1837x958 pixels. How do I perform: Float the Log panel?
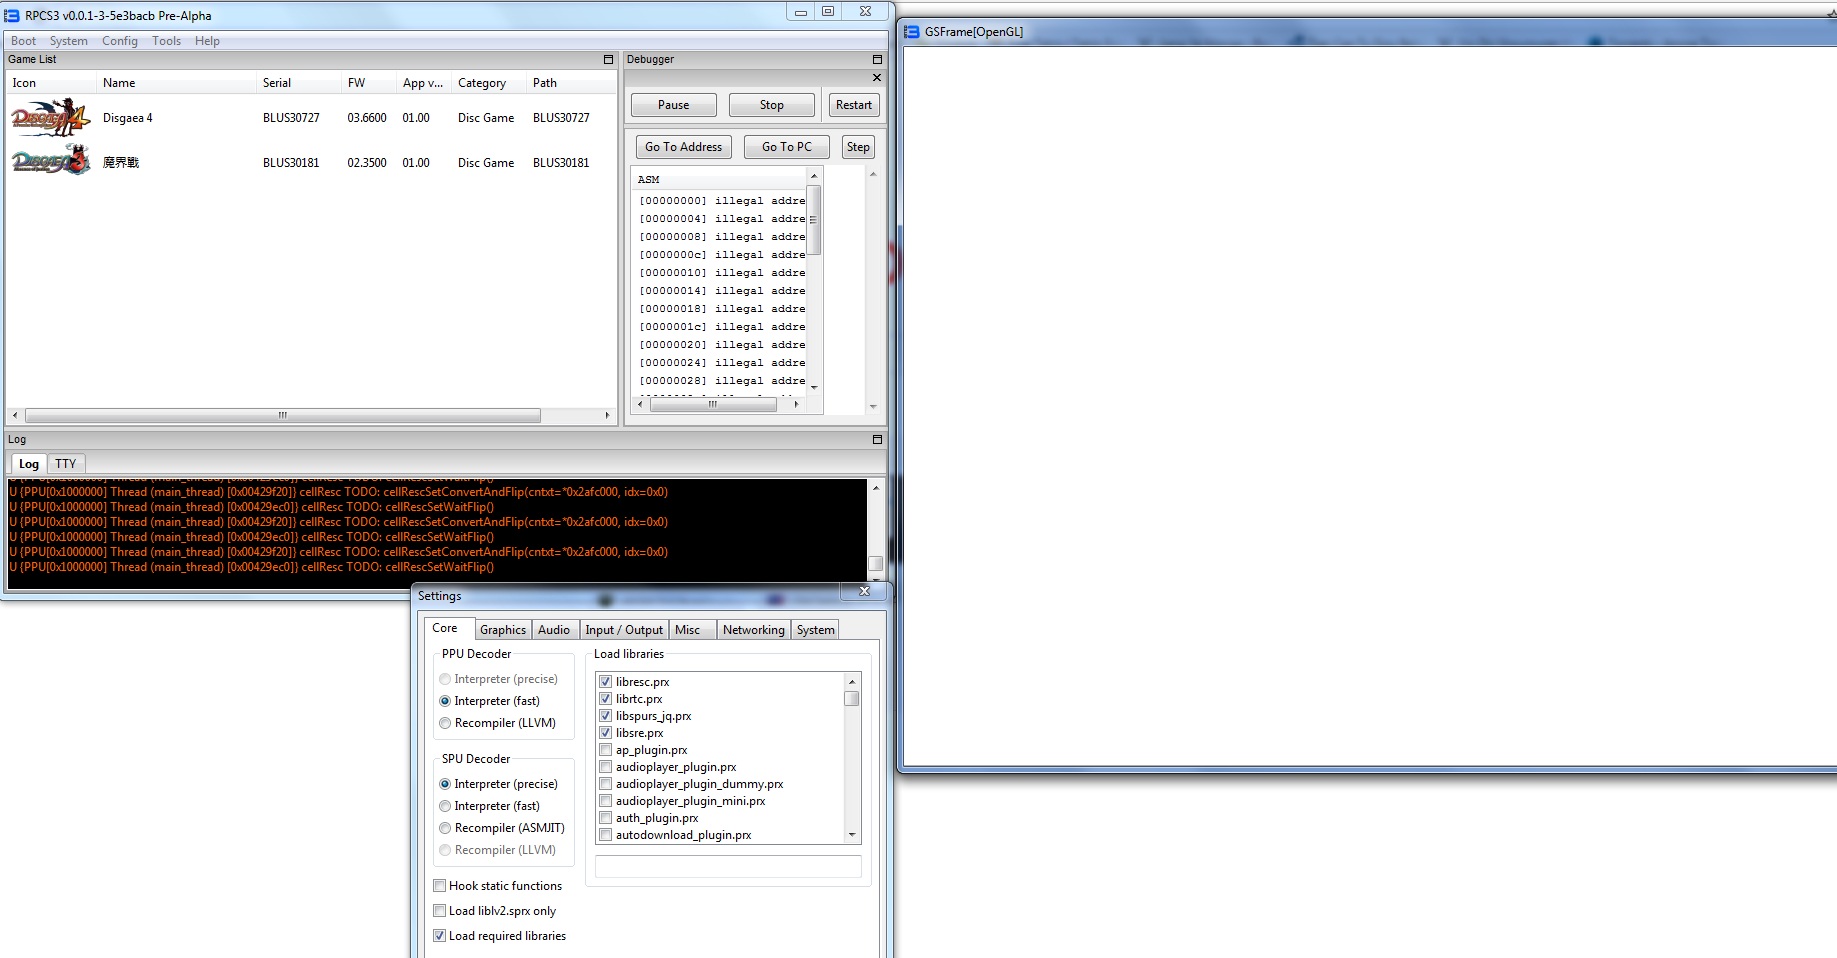pyautogui.click(x=877, y=440)
